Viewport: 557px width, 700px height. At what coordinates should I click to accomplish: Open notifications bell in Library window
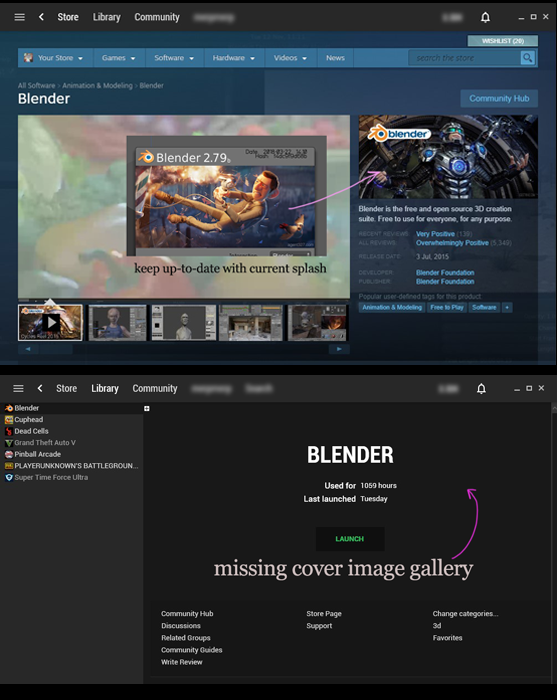[x=481, y=388]
